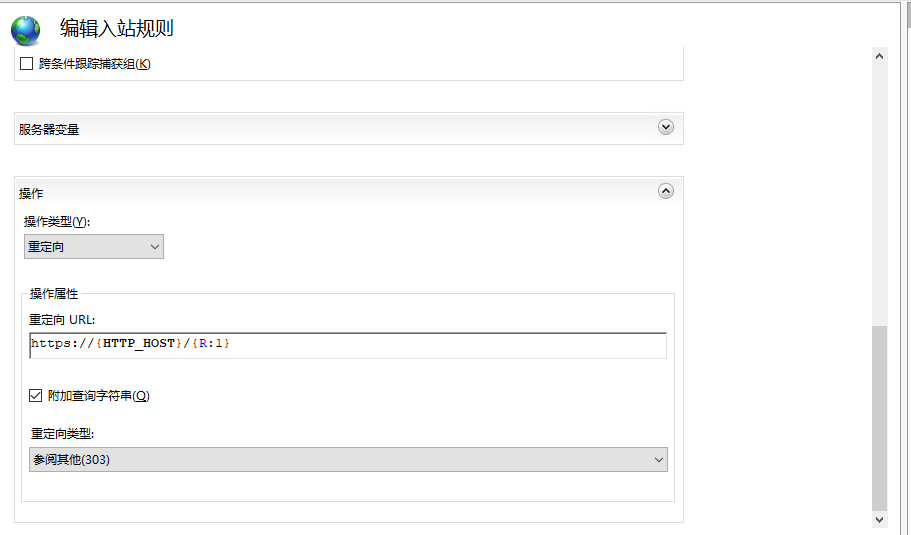This screenshot has width=911, height=535.
Task: Click the 编辑入站规则 page title
Action: 116,28
